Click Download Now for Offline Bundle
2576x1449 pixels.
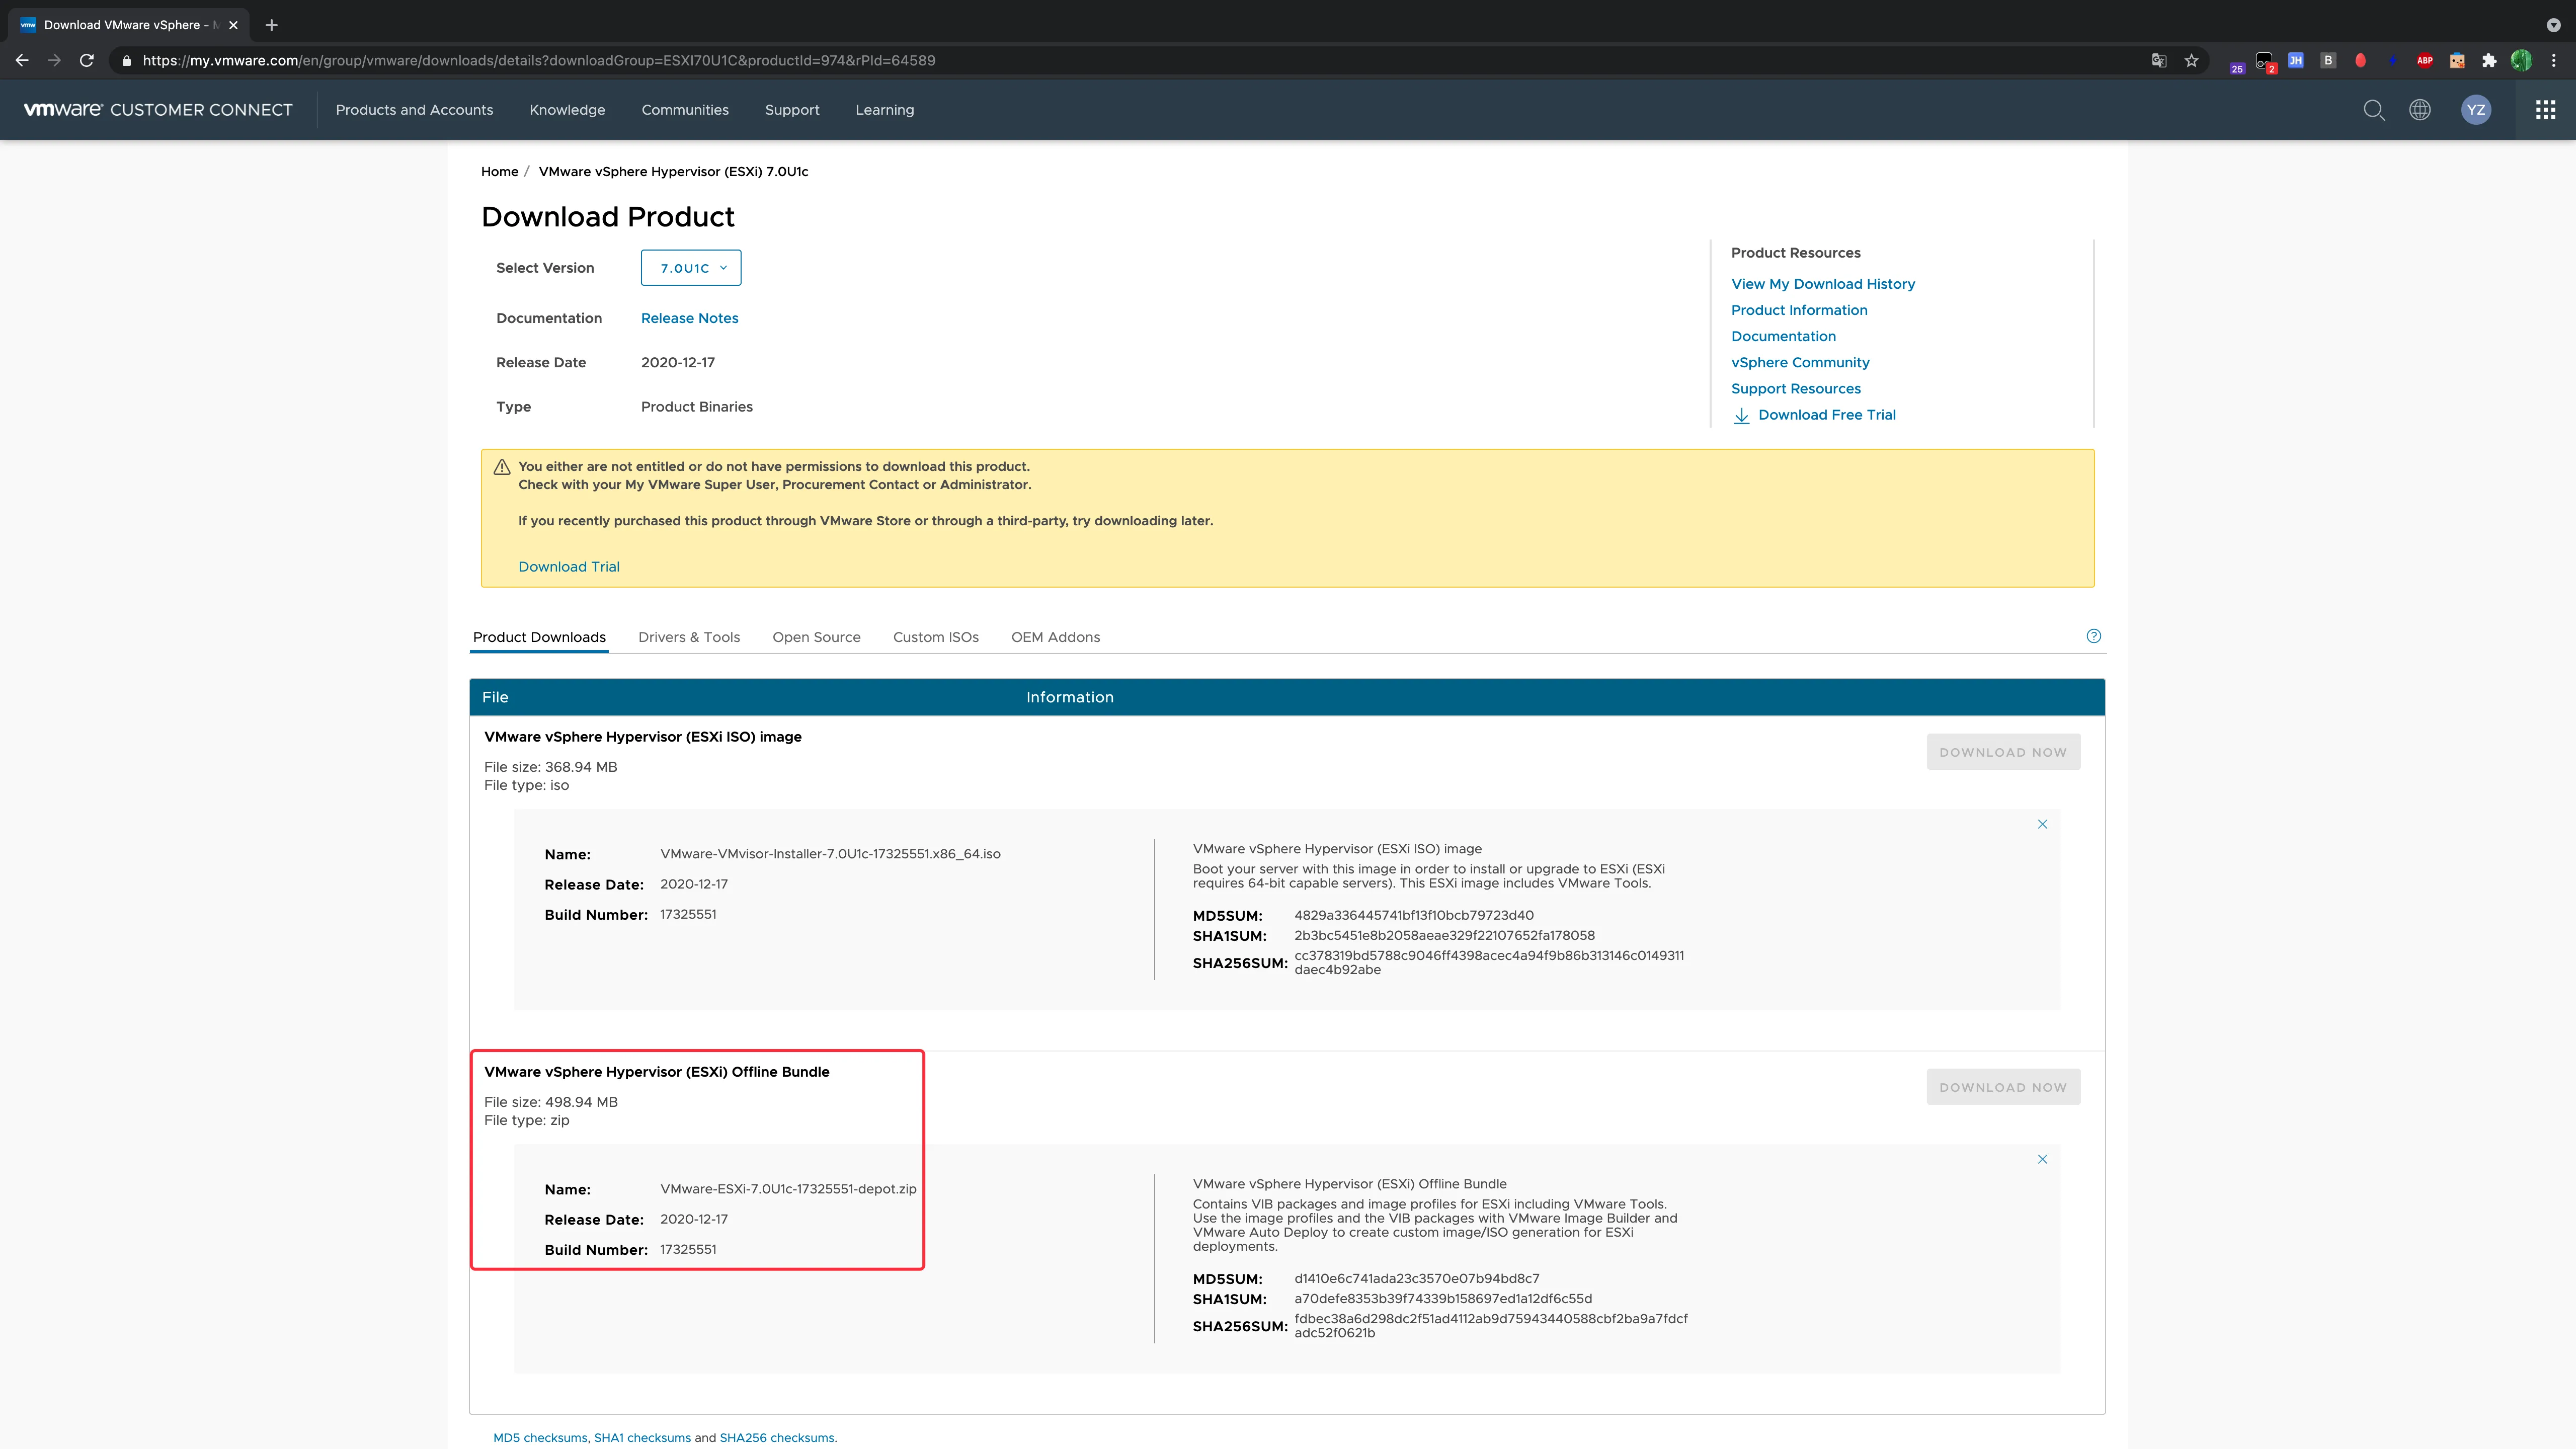coord(2003,1087)
